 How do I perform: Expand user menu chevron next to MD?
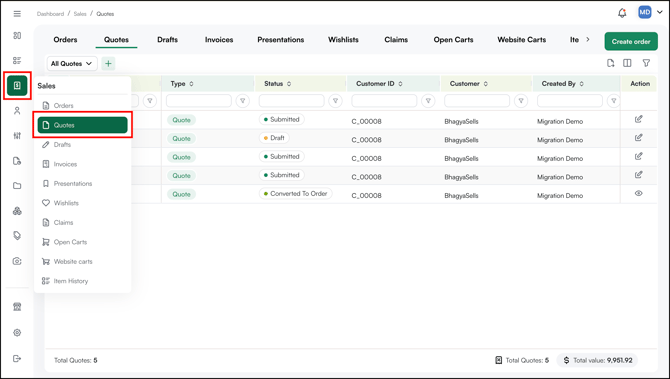click(659, 12)
